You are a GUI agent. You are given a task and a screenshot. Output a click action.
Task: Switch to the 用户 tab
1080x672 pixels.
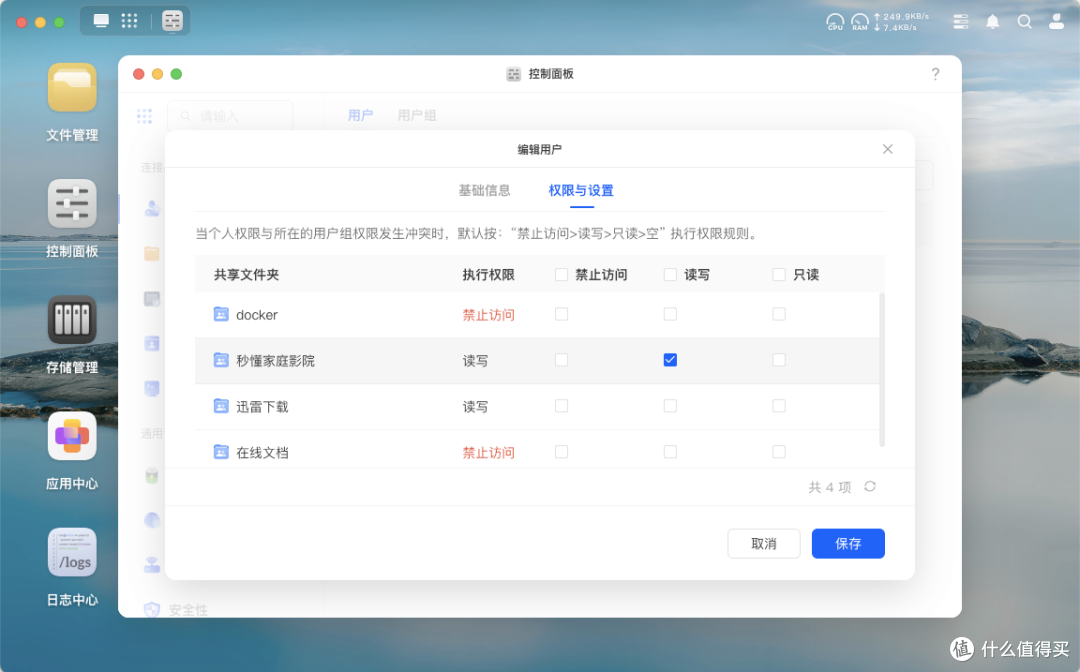click(x=360, y=116)
